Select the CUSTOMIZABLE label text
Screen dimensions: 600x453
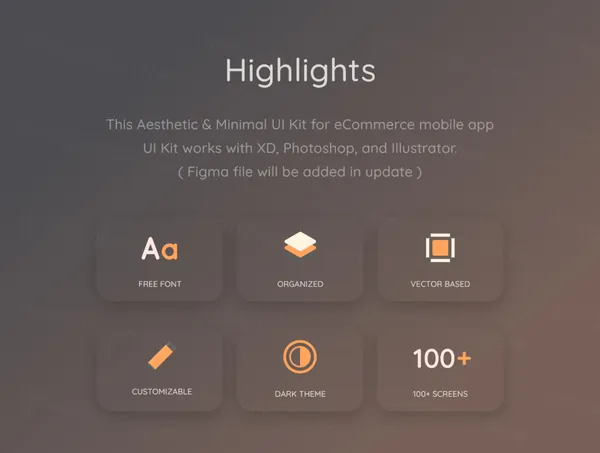(x=162, y=391)
